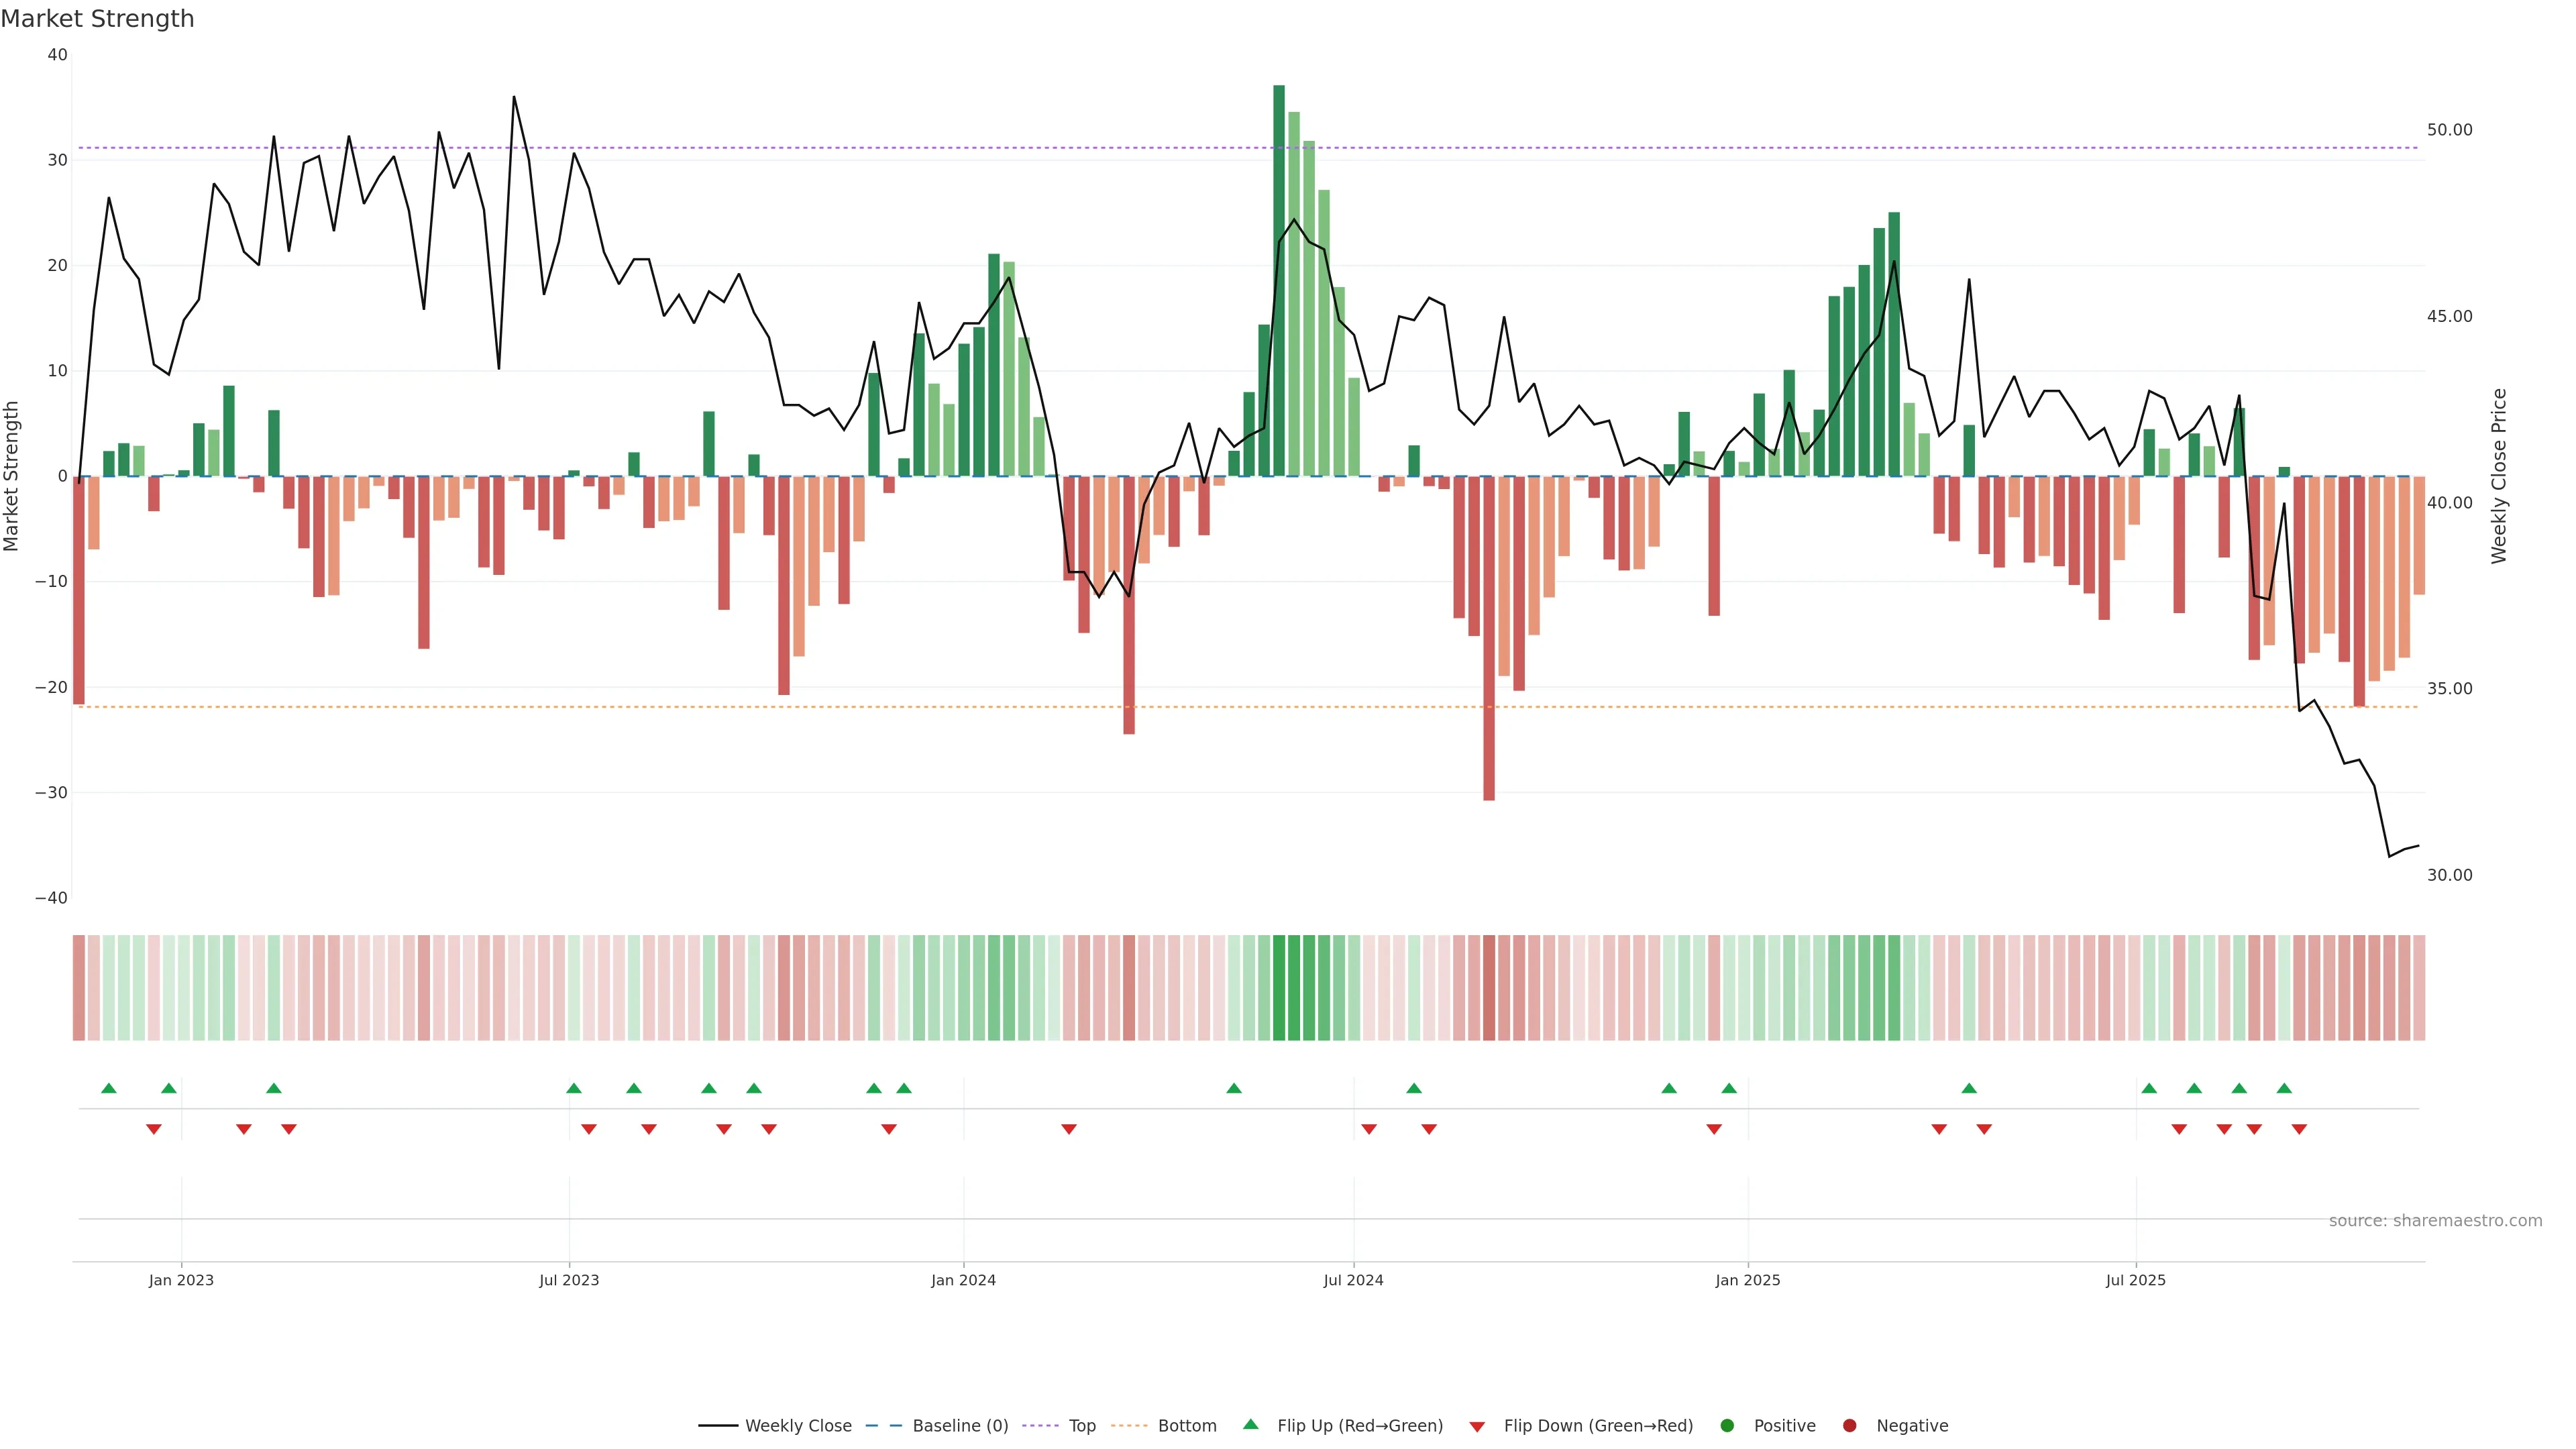Click the darkest green heatmap strip cell
This screenshot has width=2576, height=1449.
point(1279,987)
